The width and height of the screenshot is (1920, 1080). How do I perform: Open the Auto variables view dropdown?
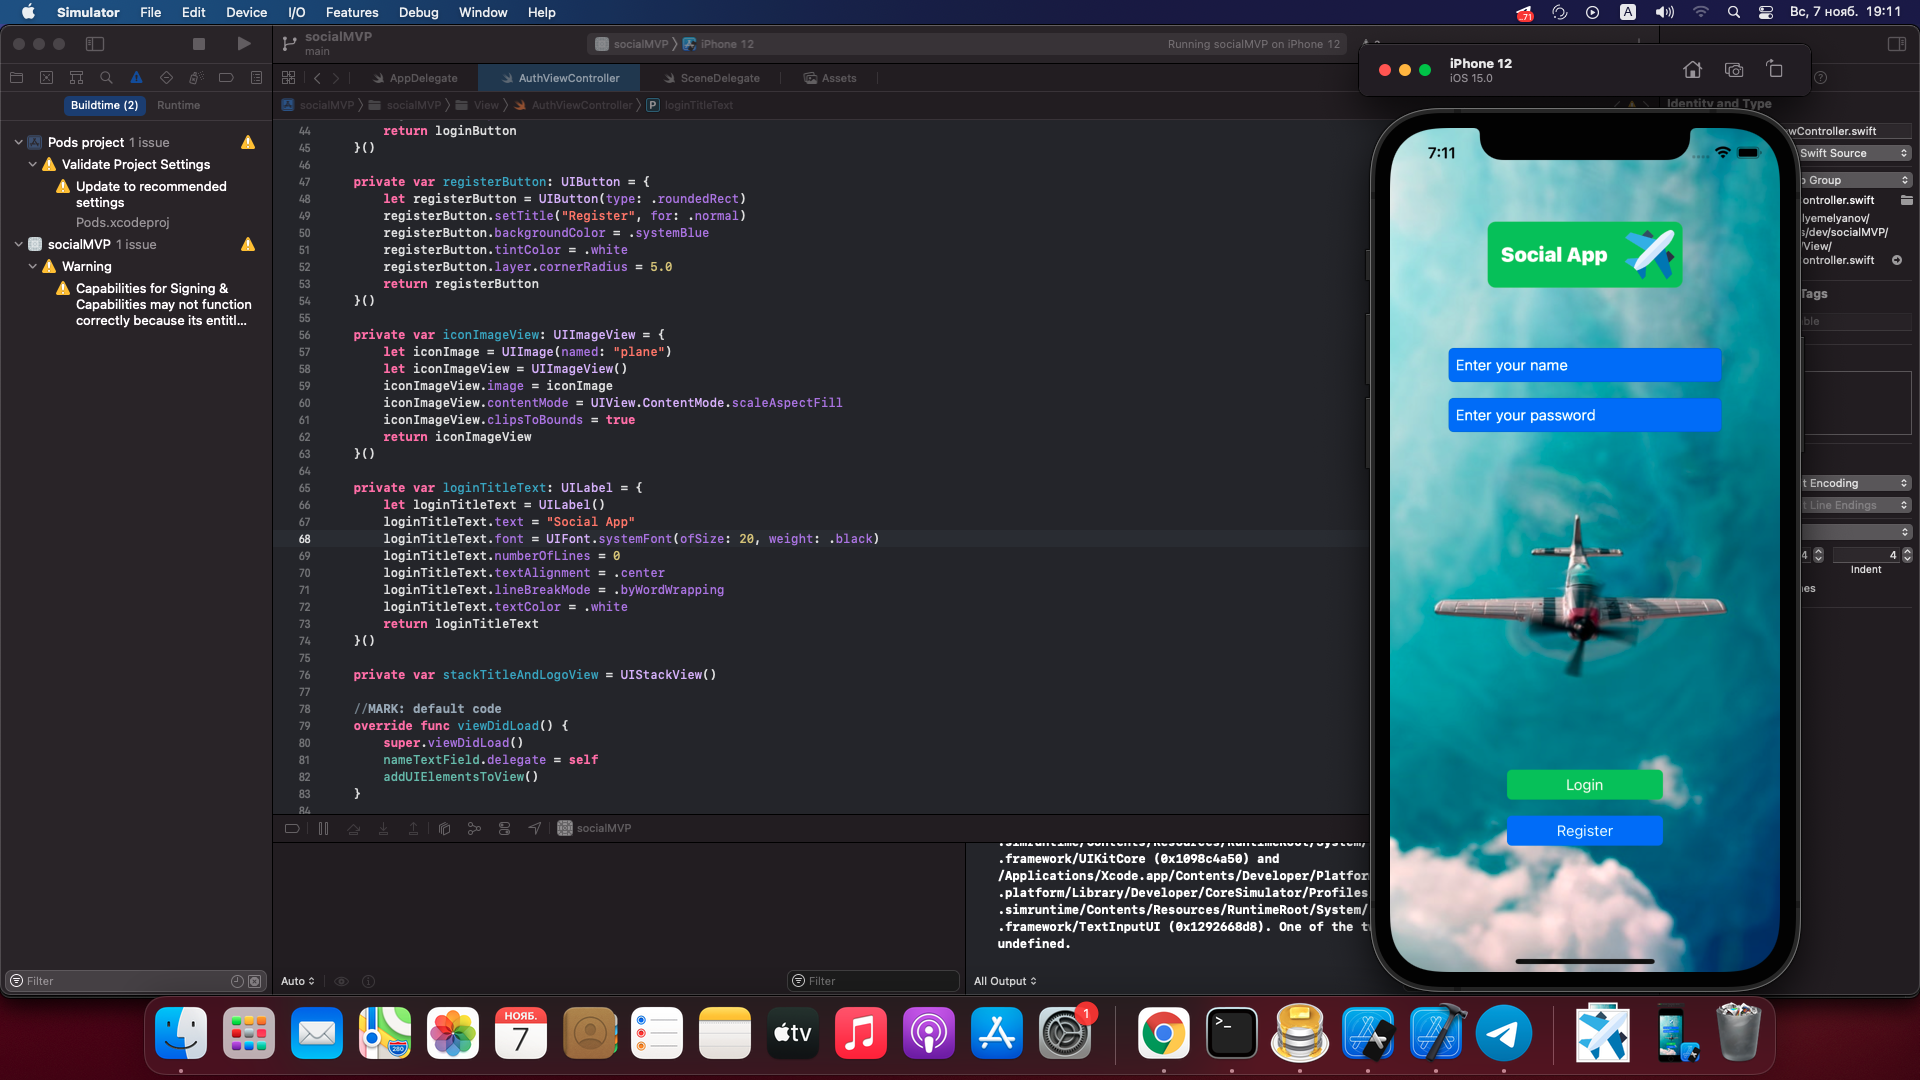click(298, 981)
